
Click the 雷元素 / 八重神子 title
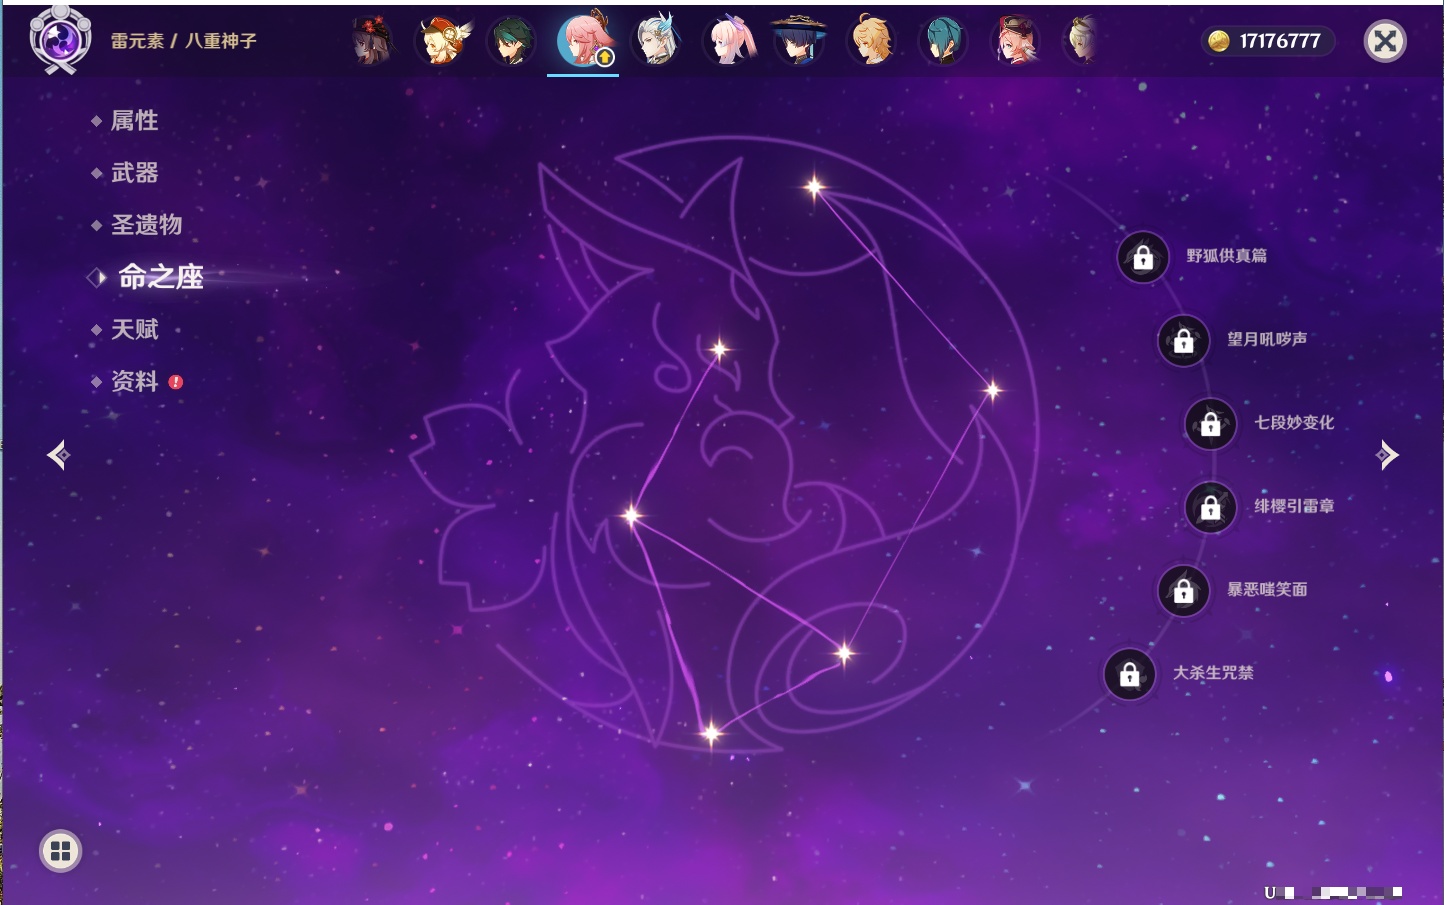(x=184, y=41)
